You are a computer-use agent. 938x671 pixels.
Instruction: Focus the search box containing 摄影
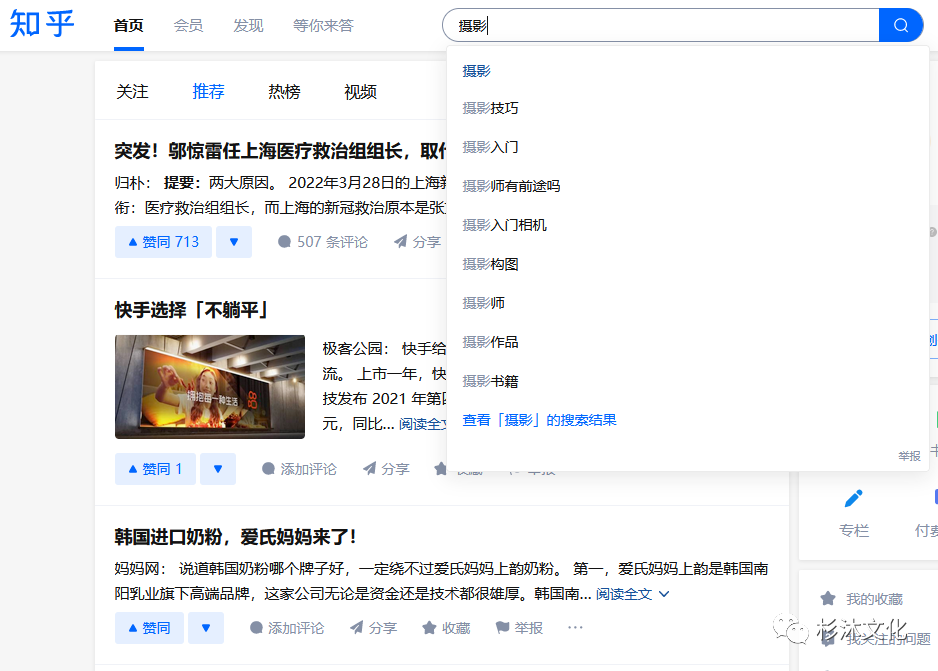coord(660,25)
